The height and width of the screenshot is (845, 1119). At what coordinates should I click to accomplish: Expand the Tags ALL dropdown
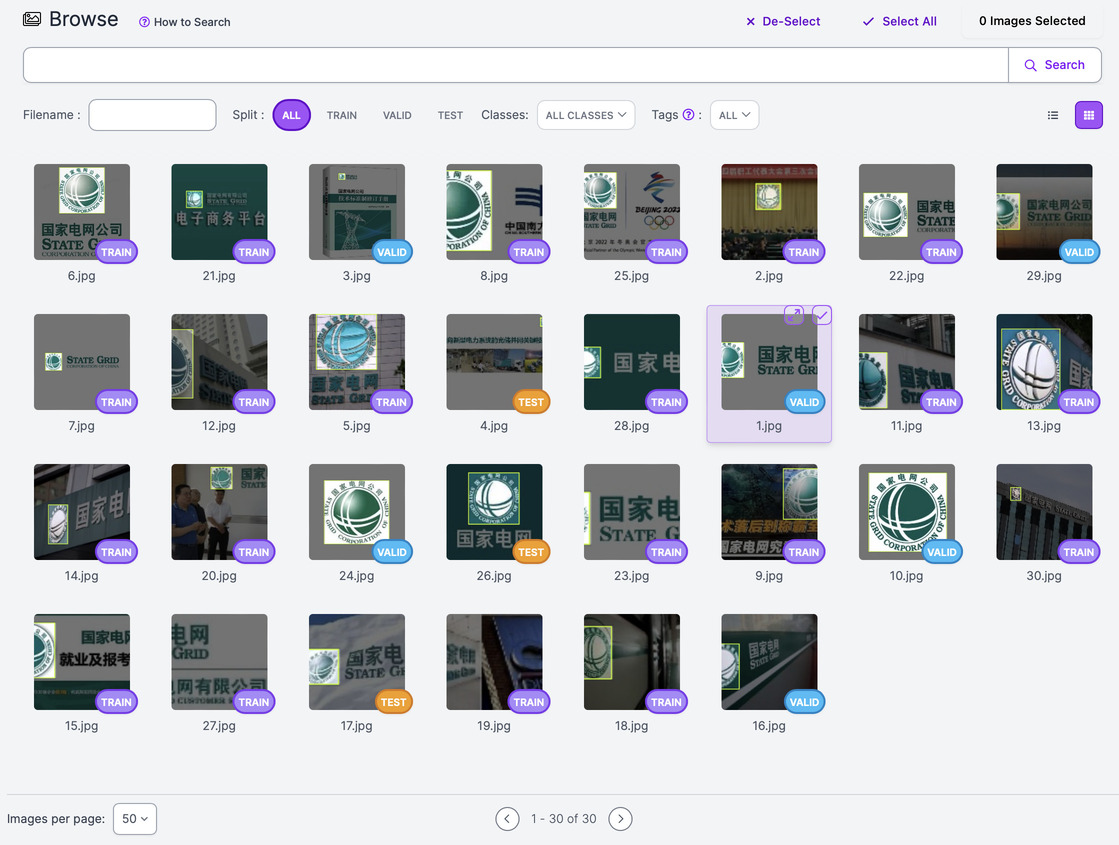734,115
